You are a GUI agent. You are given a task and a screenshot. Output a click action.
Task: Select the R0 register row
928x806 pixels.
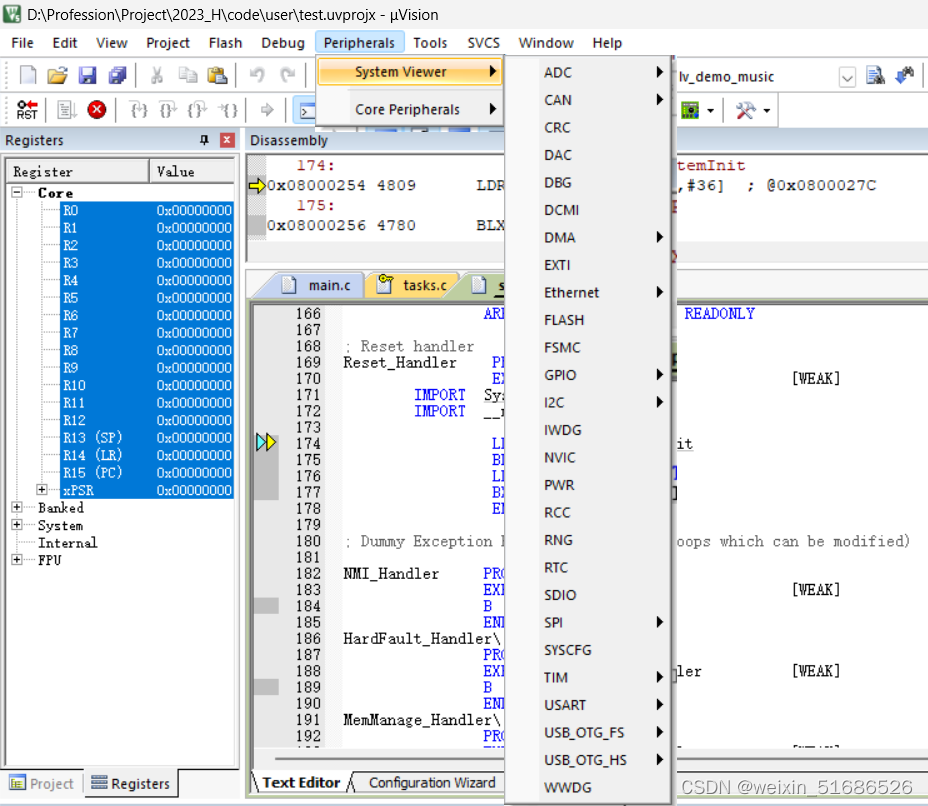[x=147, y=210]
